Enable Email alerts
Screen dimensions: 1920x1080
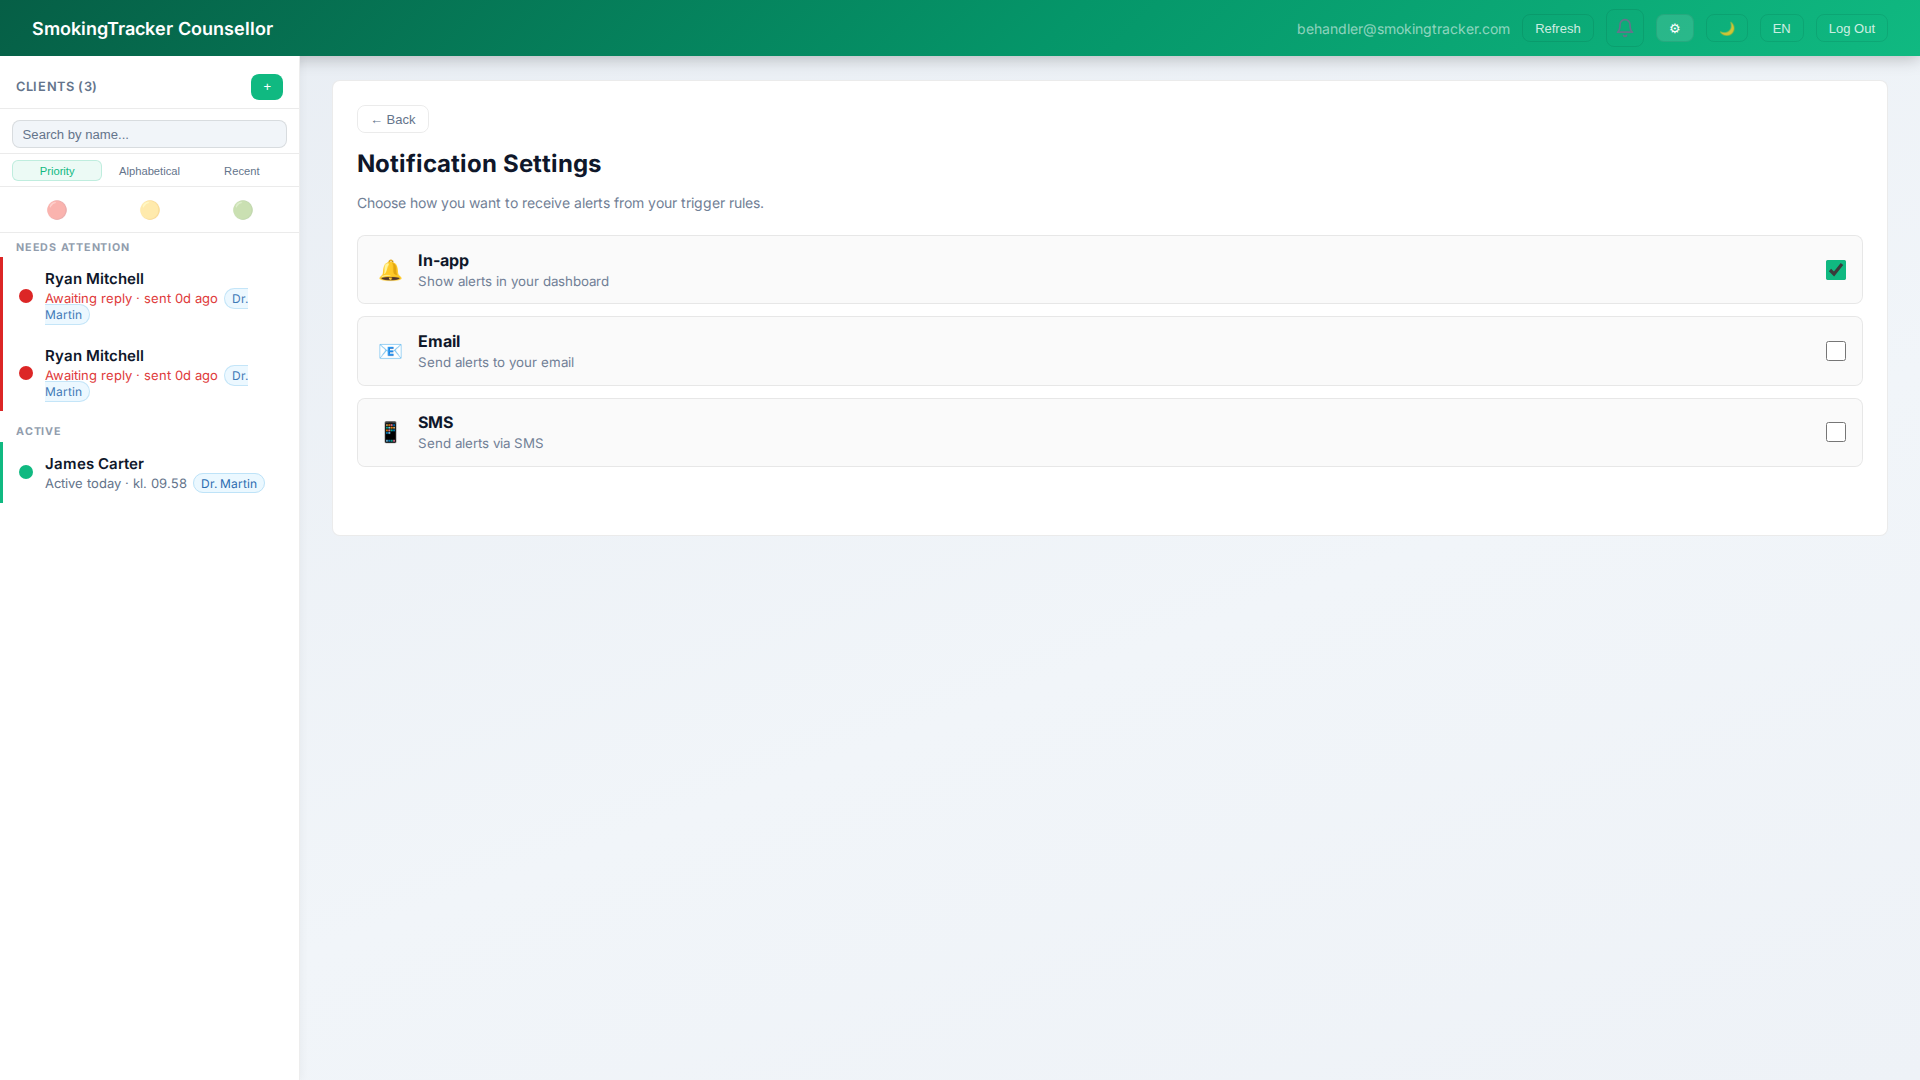[1835, 351]
